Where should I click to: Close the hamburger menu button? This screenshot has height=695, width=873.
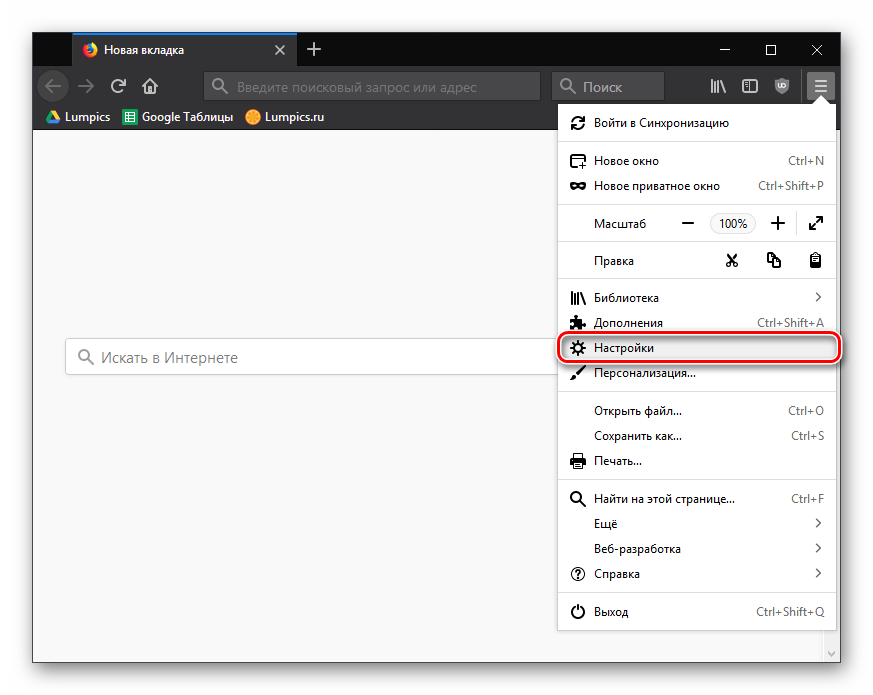pyautogui.click(x=820, y=86)
